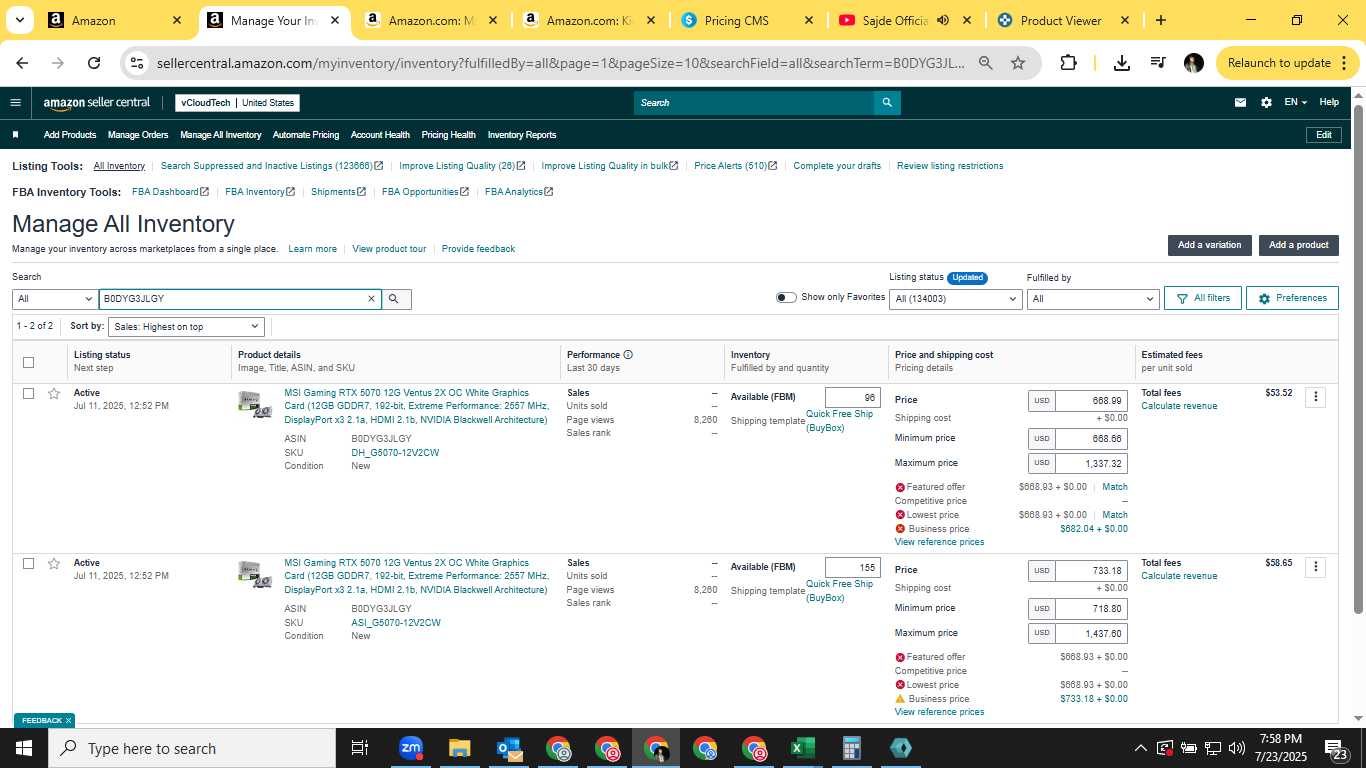Image resolution: width=1366 pixels, height=768 pixels.
Task: Open Price Alerts (510) link
Action: coord(735,166)
